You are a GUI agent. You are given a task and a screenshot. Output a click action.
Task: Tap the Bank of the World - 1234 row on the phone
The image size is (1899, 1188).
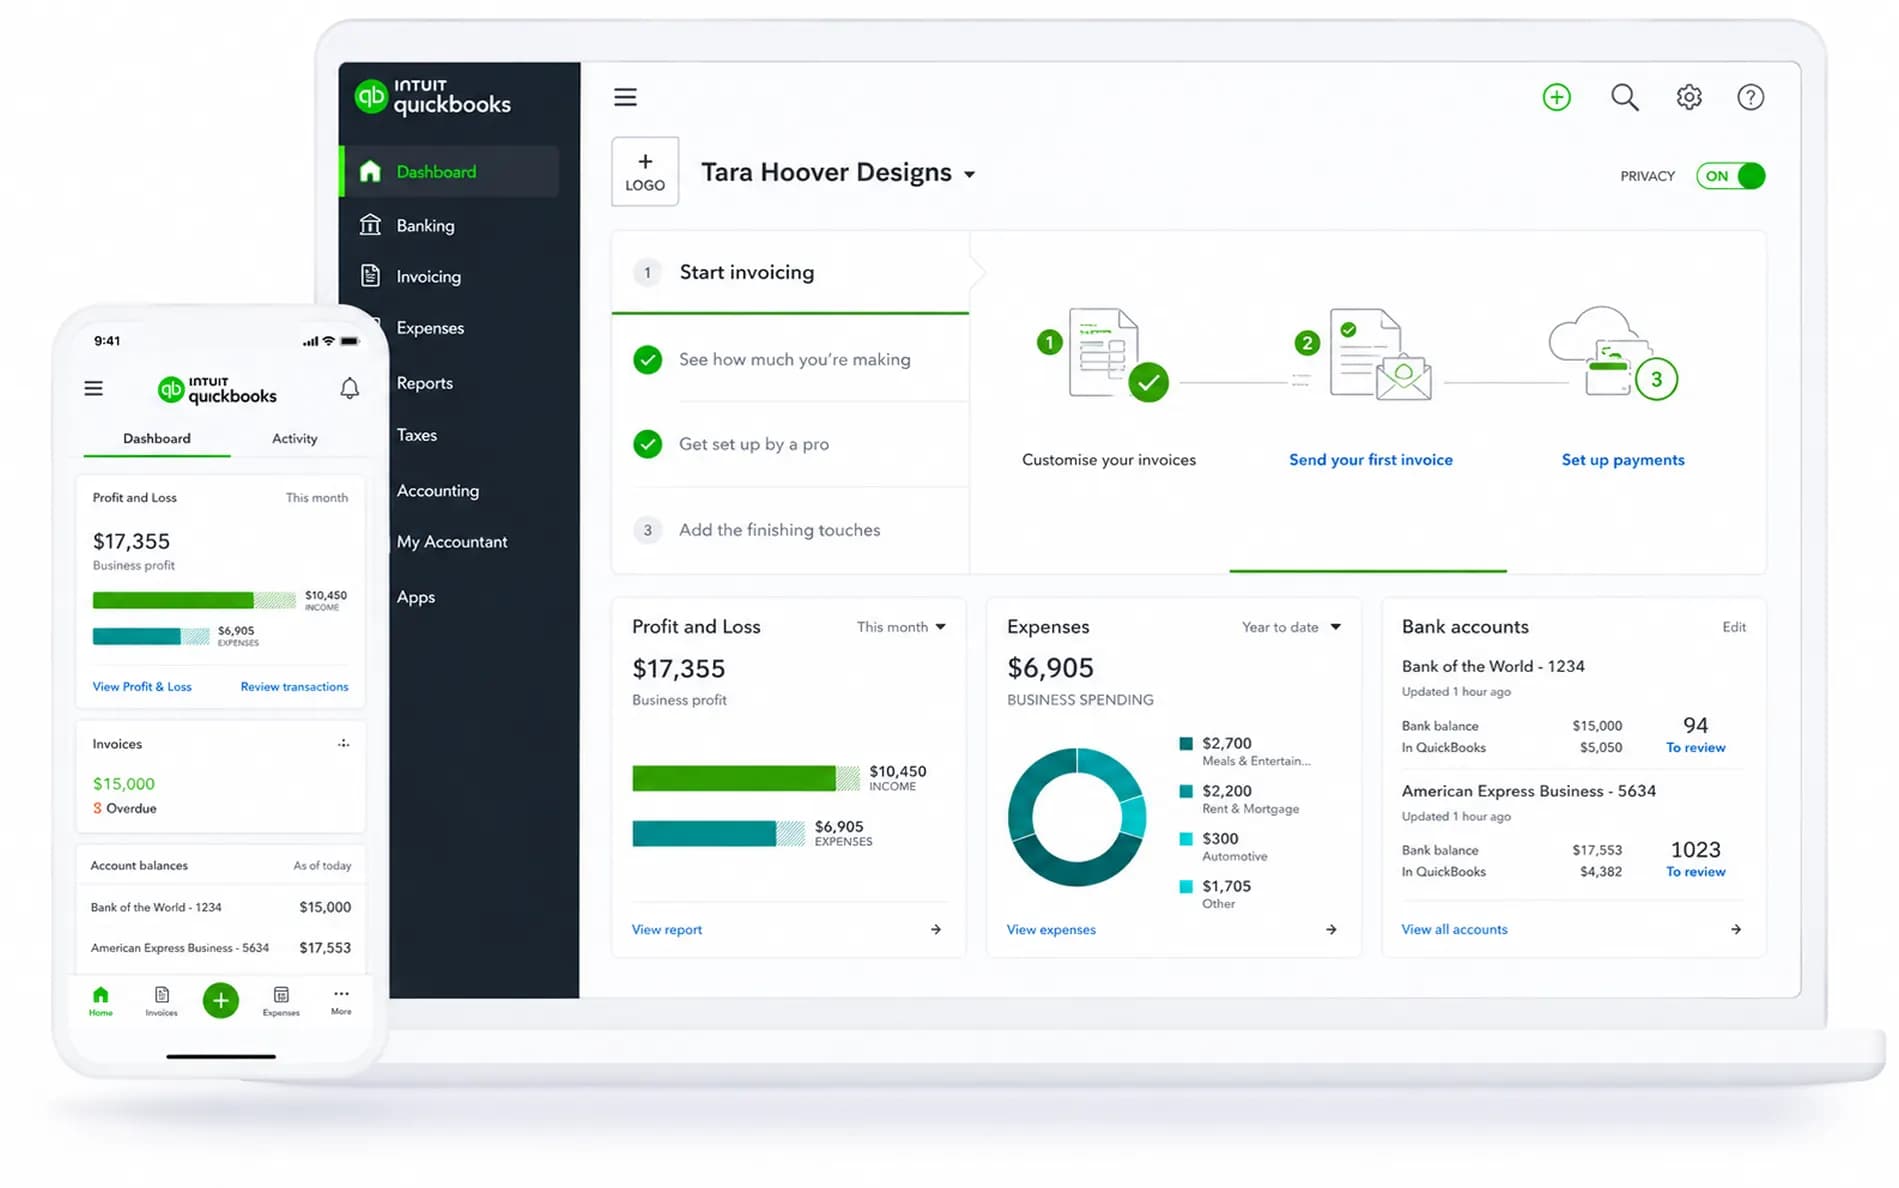click(x=221, y=907)
